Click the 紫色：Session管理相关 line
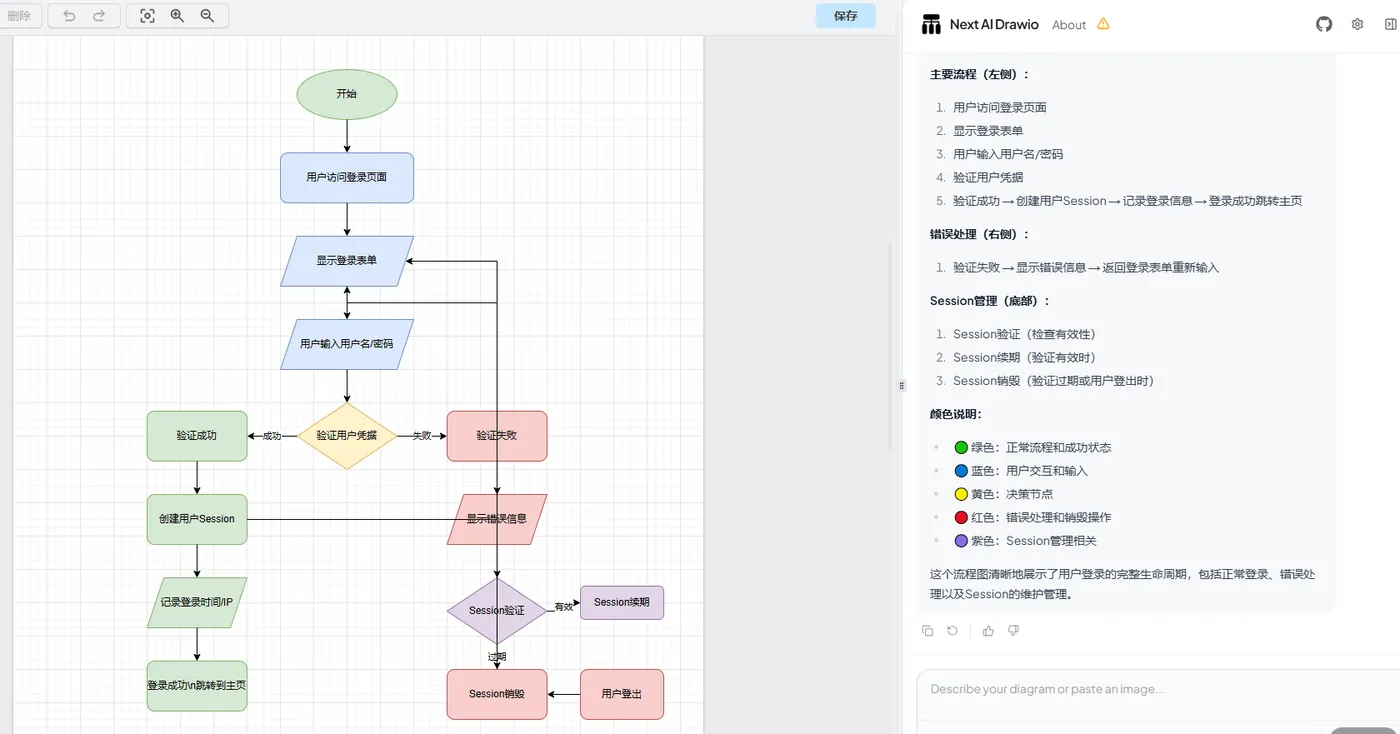This screenshot has height=734, width=1400. [x=1026, y=541]
